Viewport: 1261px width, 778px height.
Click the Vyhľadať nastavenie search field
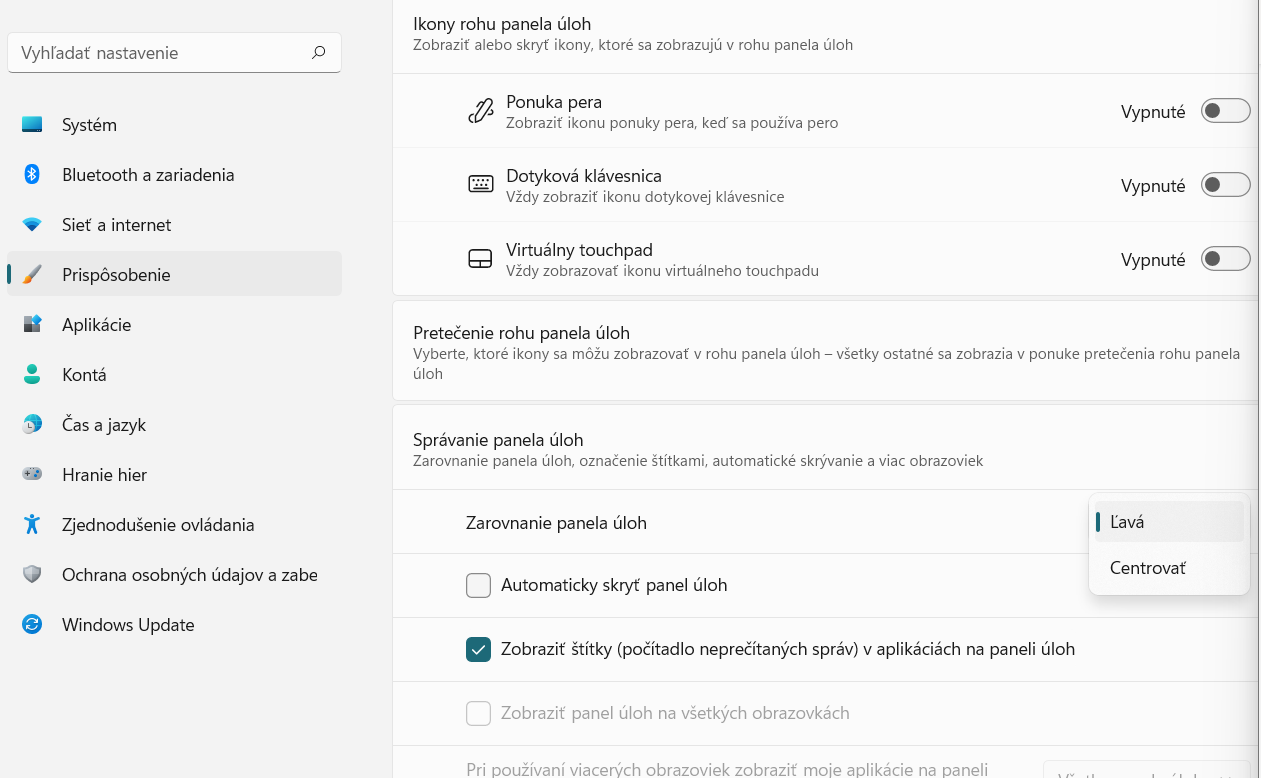(160, 53)
